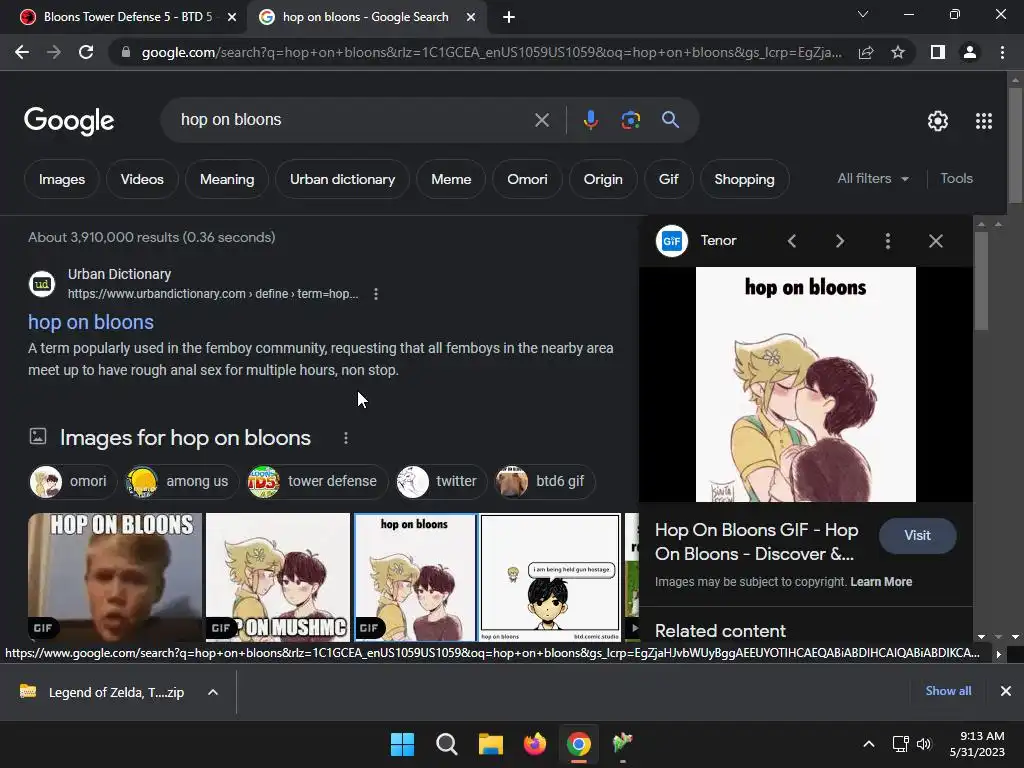This screenshot has width=1024, height=768.
Task: Select the Origin filter chip
Action: pos(603,179)
